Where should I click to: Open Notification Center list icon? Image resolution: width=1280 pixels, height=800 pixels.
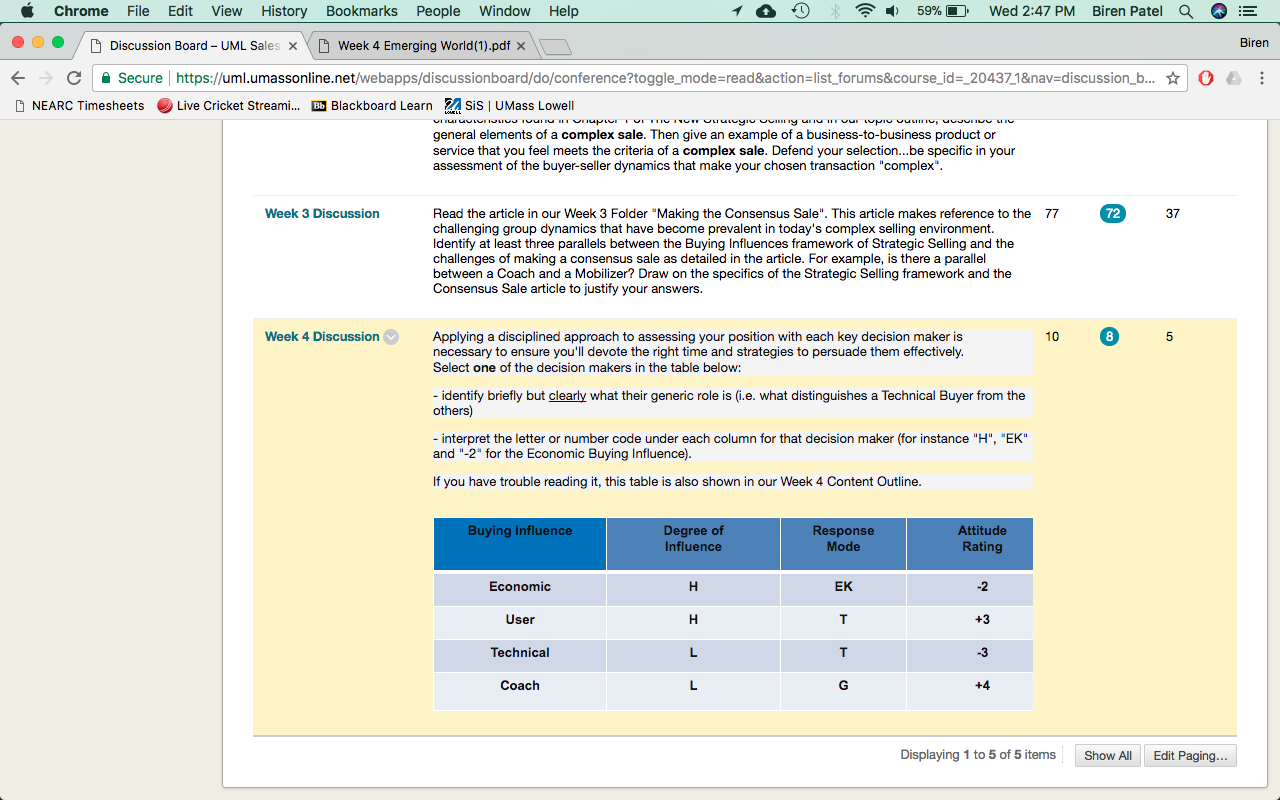[x=1247, y=11]
